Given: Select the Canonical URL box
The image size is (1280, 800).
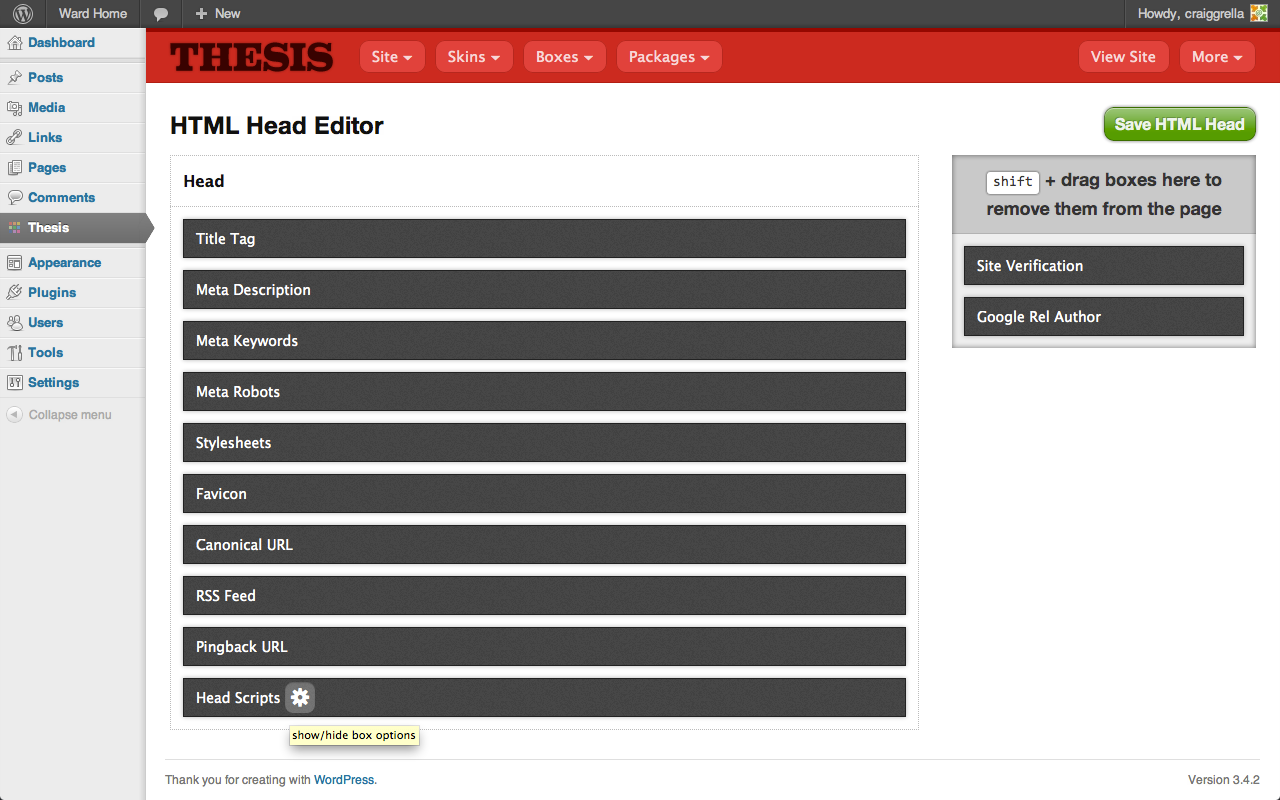Looking at the screenshot, I should coord(544,545).
